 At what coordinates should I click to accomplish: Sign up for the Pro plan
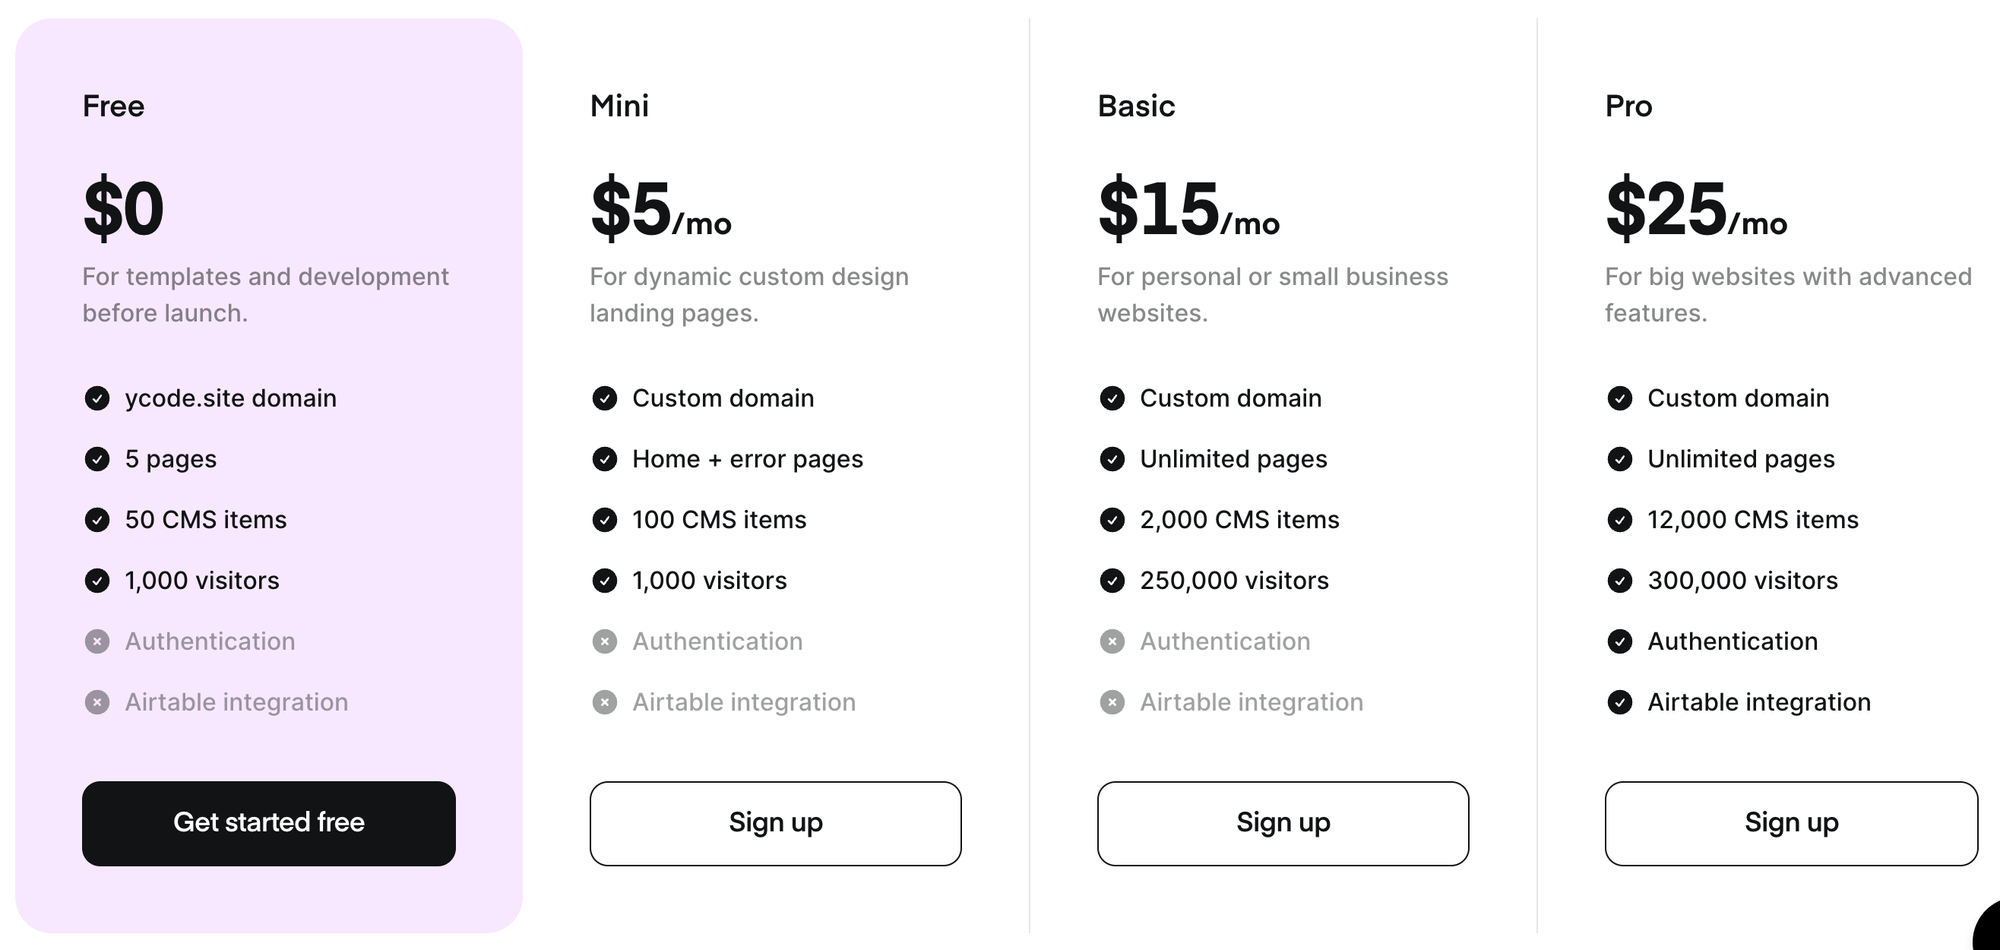(1791, 823)
